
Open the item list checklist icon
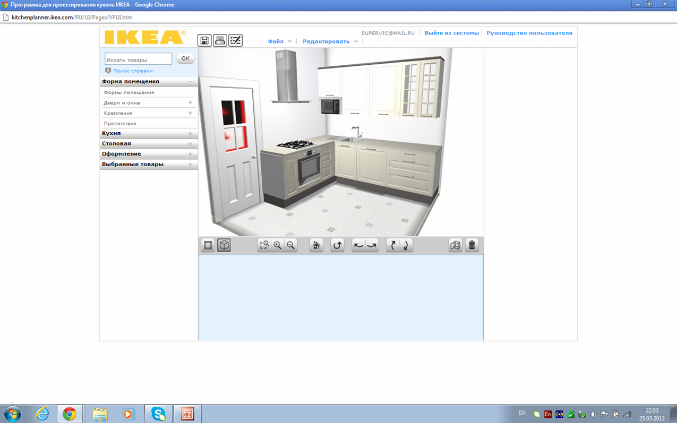point(236,40)
